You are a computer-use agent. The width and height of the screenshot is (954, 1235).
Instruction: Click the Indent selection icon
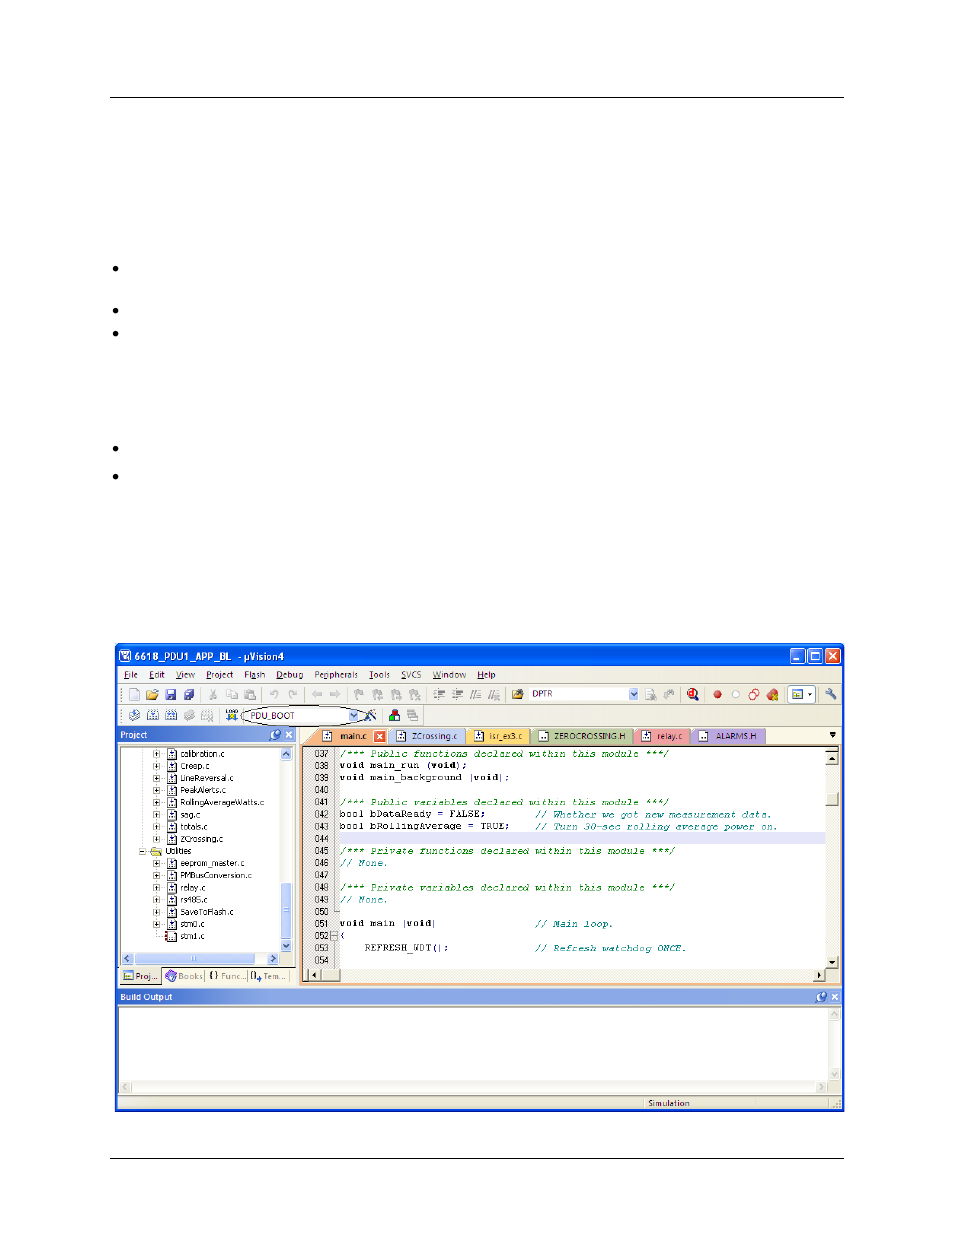(439, 694)
